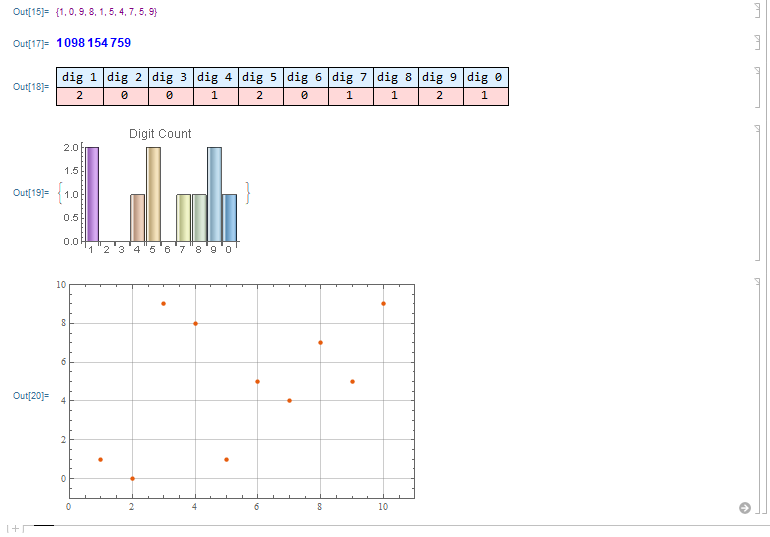
Task: Click the count value under dig 0
Action: (486, 96)
